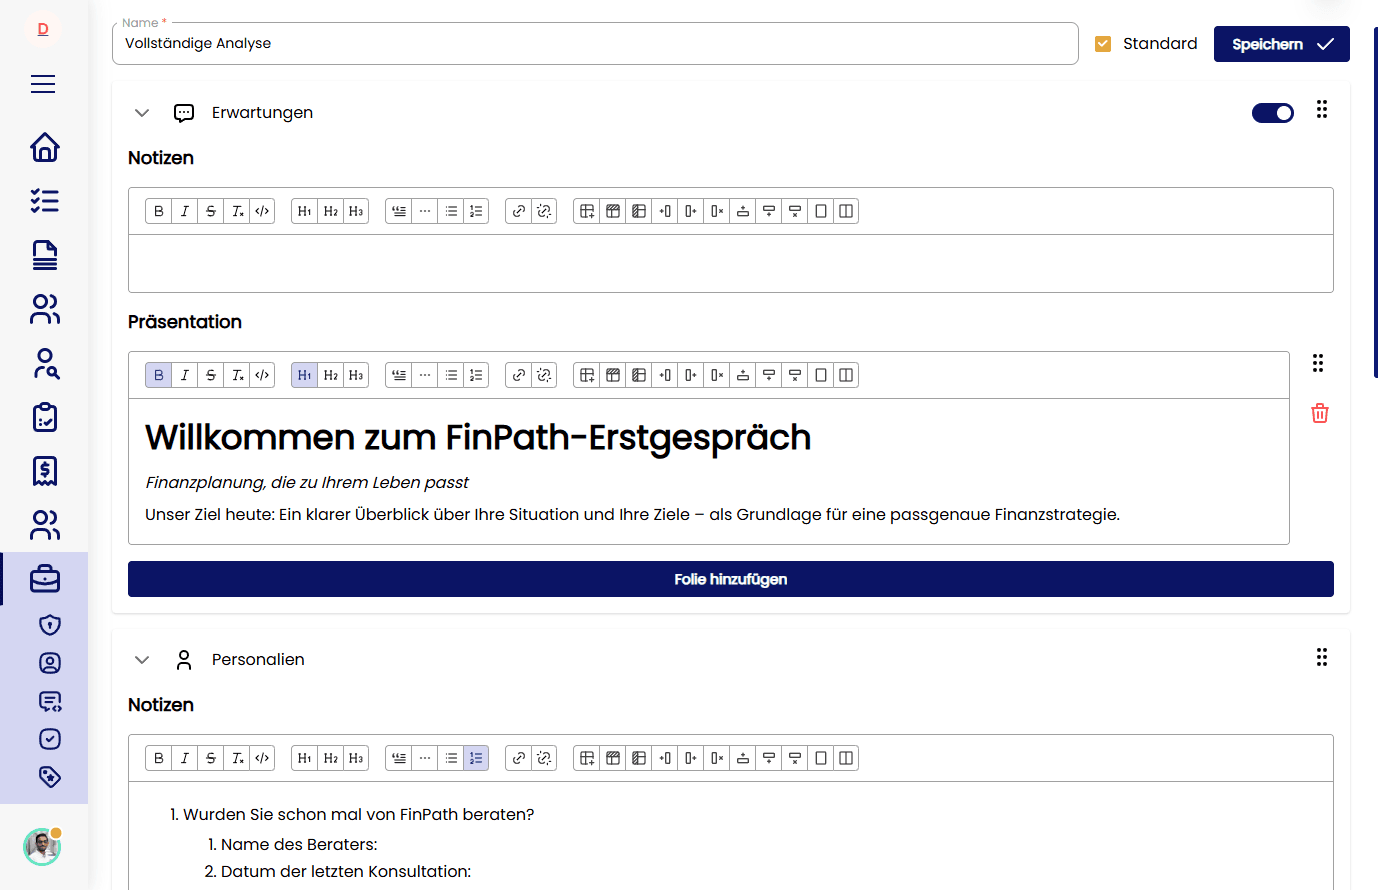Select the receipt/invoice icon in the sidebar
This screenshot has height=890, width=1378.
(44, 470)
